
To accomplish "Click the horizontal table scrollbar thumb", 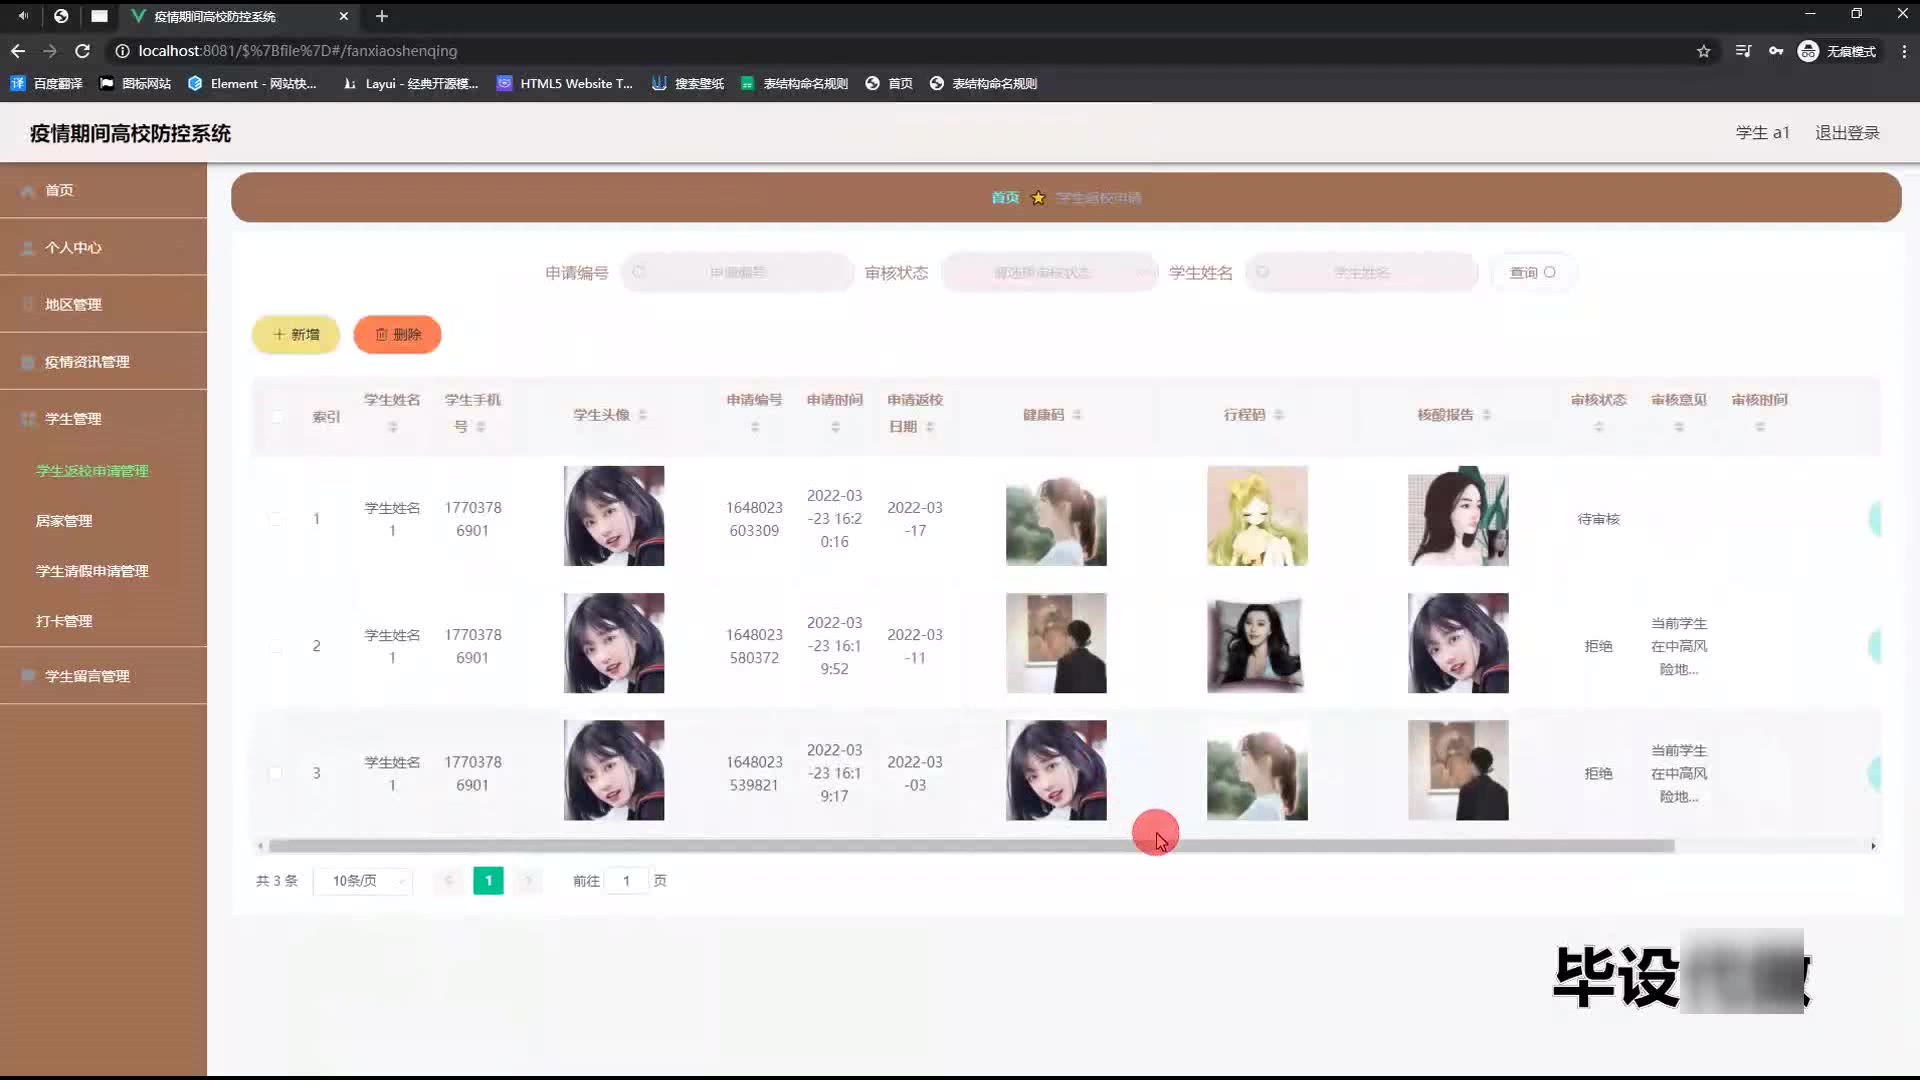I will click(x=971, y=846).
